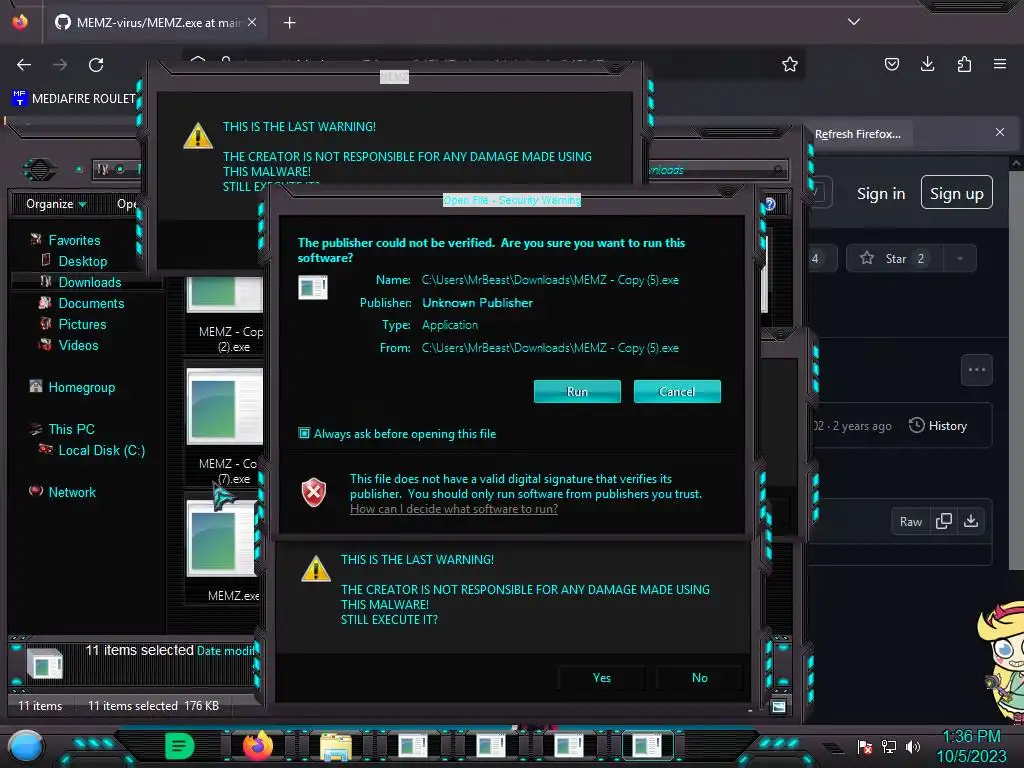Click Run in the Security Warning dialog
Viewport: 1024px width, 768px height.
[577, 391]
